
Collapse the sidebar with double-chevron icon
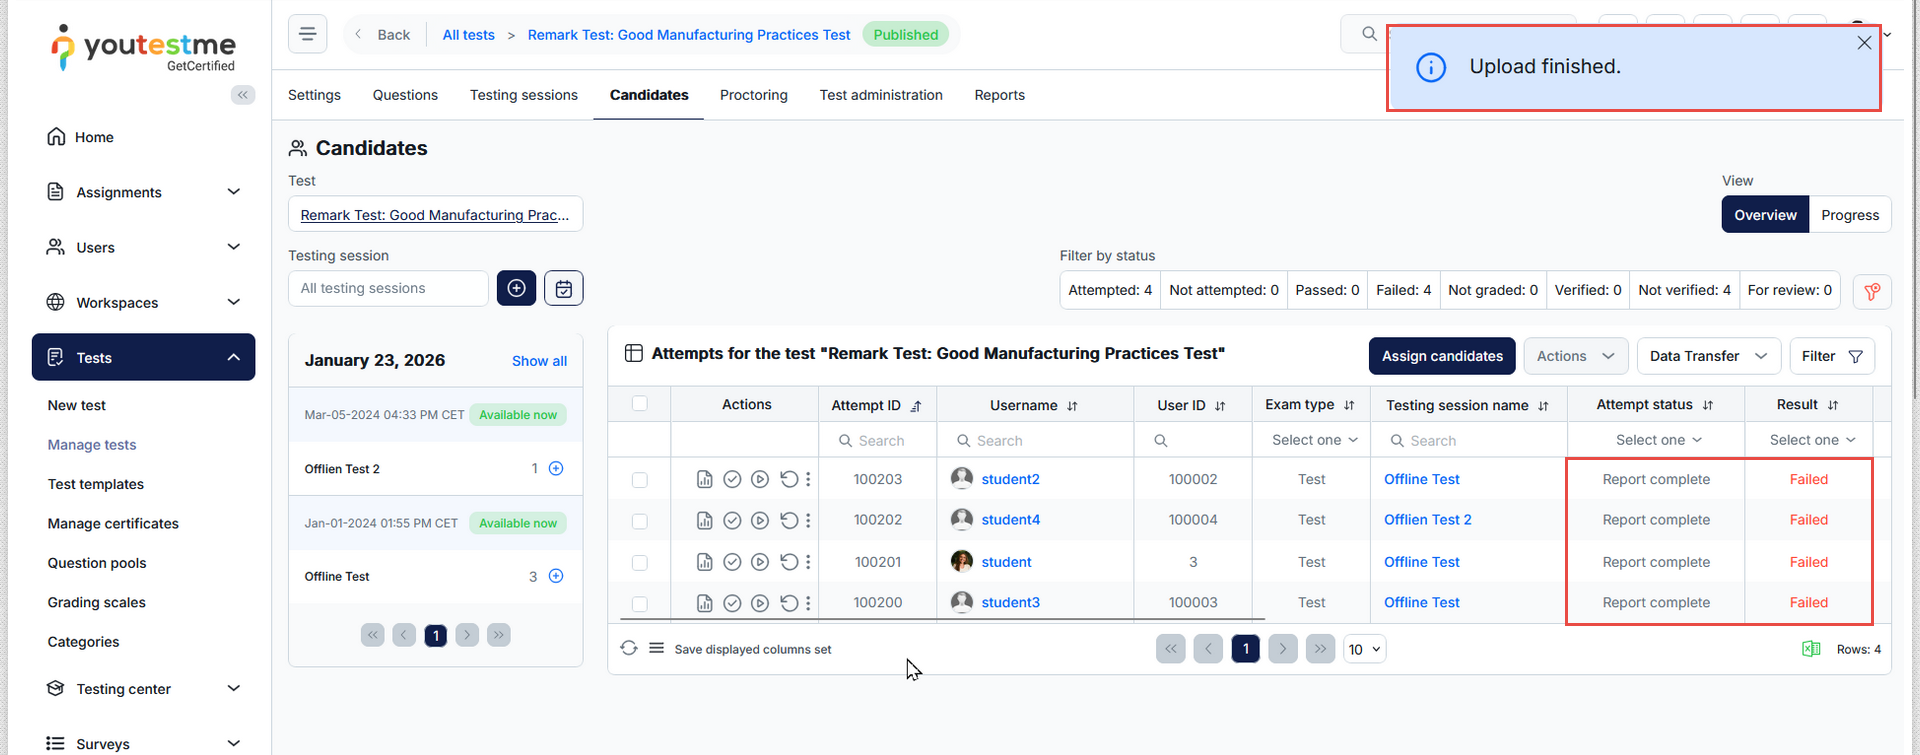(x=243, y=95)
